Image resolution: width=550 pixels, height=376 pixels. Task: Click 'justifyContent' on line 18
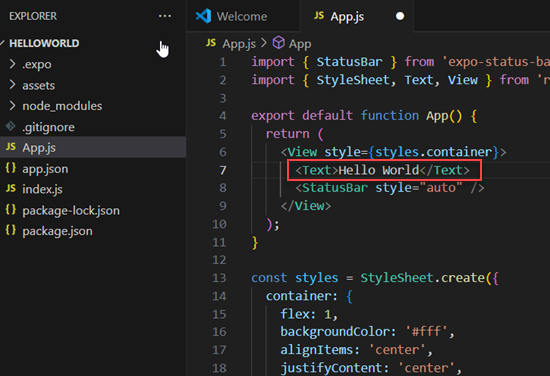click(x=331, y=368)
